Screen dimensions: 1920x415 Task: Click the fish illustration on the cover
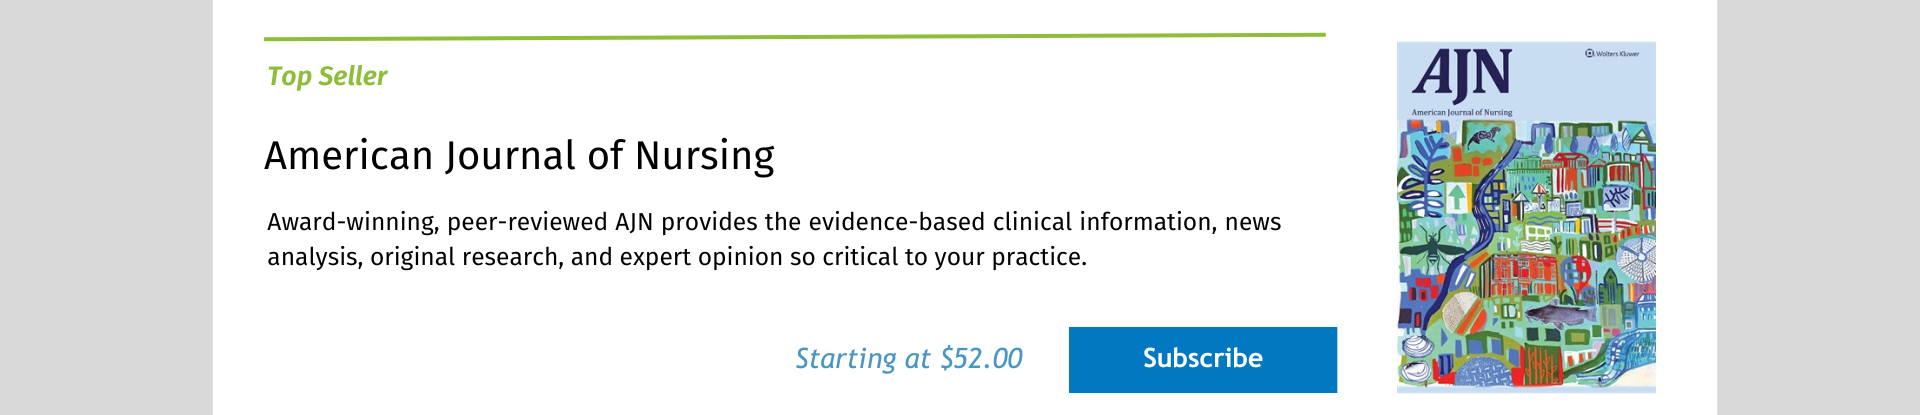click(x=1561, y=314)
